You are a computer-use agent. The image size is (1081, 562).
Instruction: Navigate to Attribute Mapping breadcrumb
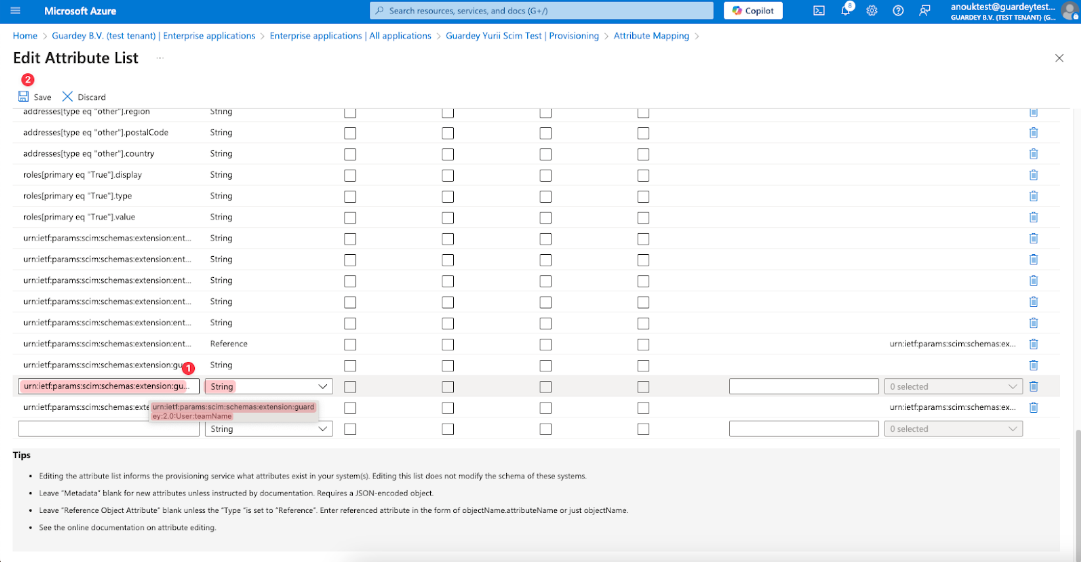[x=651, y=36]
